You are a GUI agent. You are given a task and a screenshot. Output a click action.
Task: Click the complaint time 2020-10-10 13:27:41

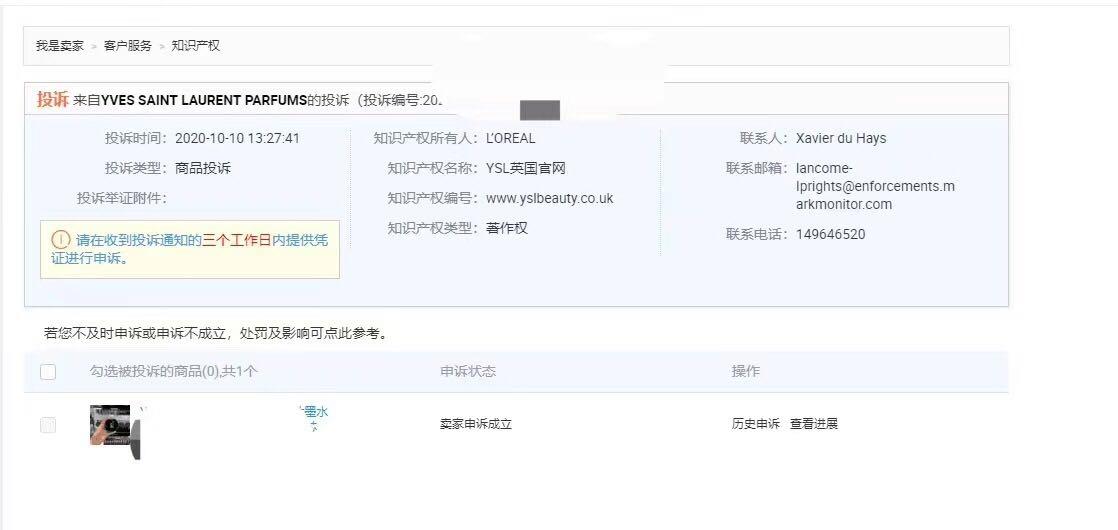point(237,138)
